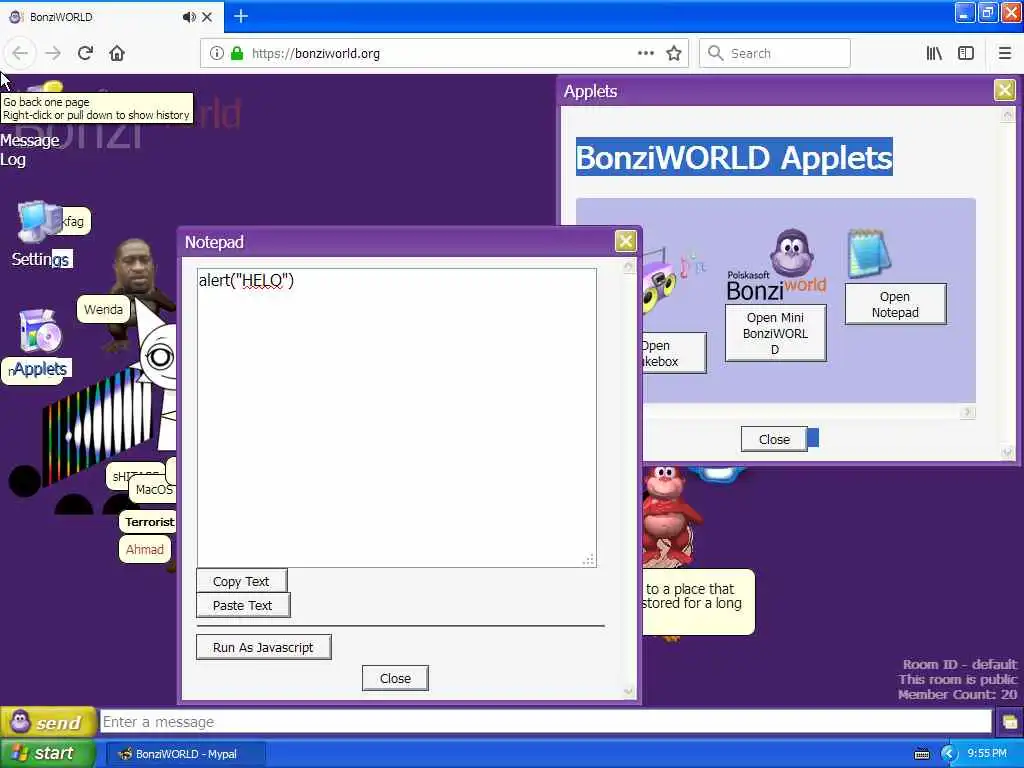The image size is (1024, 768).
Task: Open the browser hamburger menu
Action: 1005,53
